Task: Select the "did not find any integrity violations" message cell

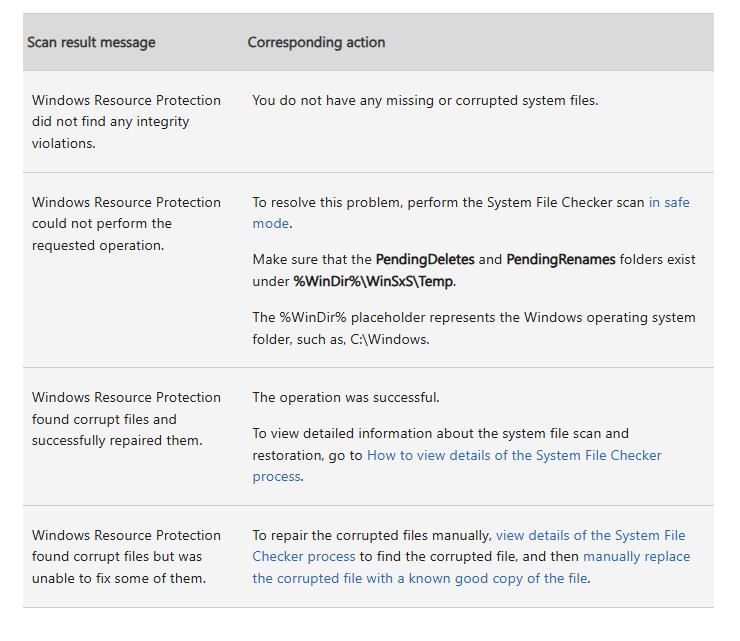Action: pos(126,121)
